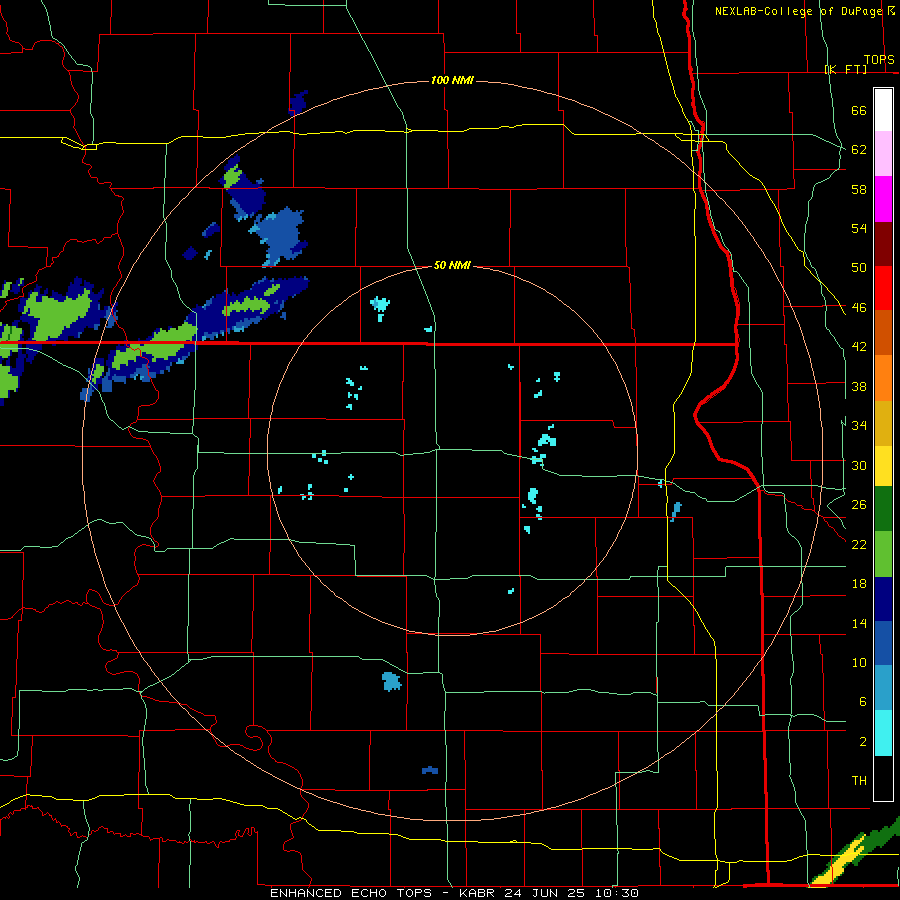This screenshot has height=900, width=900.
Task: Click the TOPS legend title
Action: point(879,60)
